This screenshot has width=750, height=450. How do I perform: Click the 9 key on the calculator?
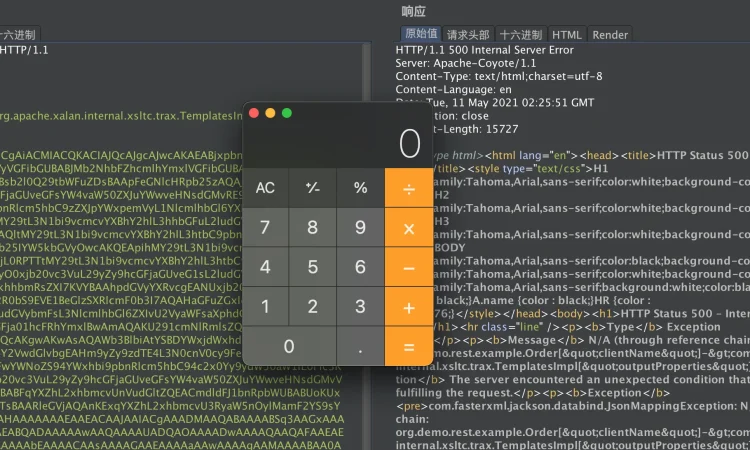tap(361, 228)
